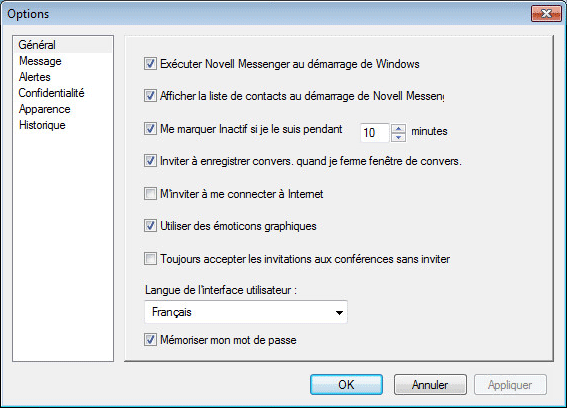
Task: Decrease inactive minutes with down arrow
Action: pyautogui.click(x=398, y=137)
